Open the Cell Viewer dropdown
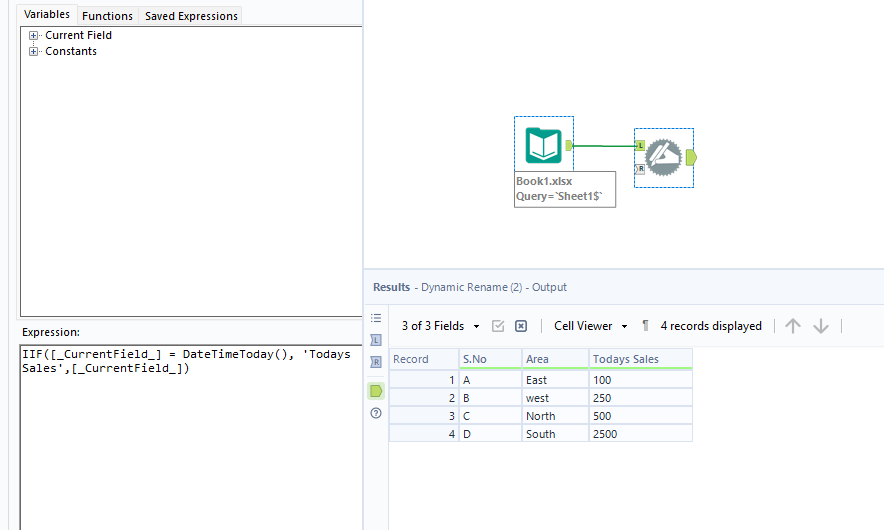 pyautogui.click(x=591, y=326)
